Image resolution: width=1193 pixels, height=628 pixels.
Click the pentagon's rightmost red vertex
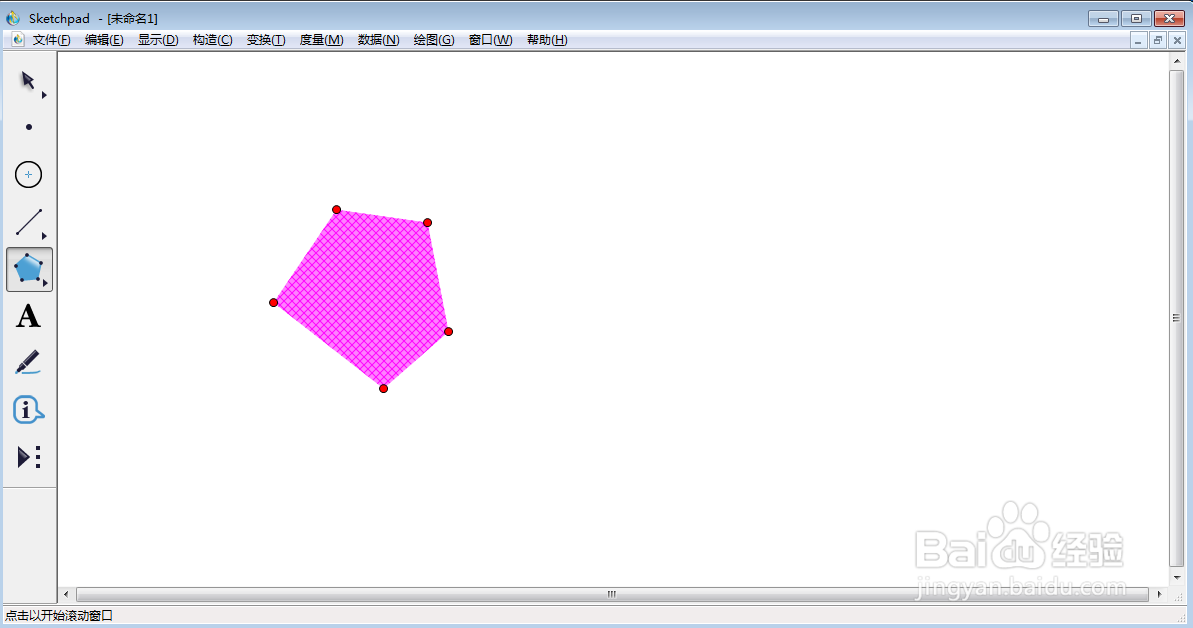449,331
